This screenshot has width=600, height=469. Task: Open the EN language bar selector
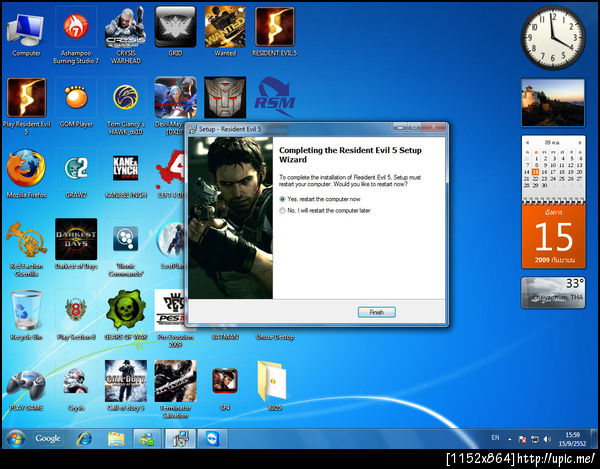pyautogui.click(x=495, y=438)
